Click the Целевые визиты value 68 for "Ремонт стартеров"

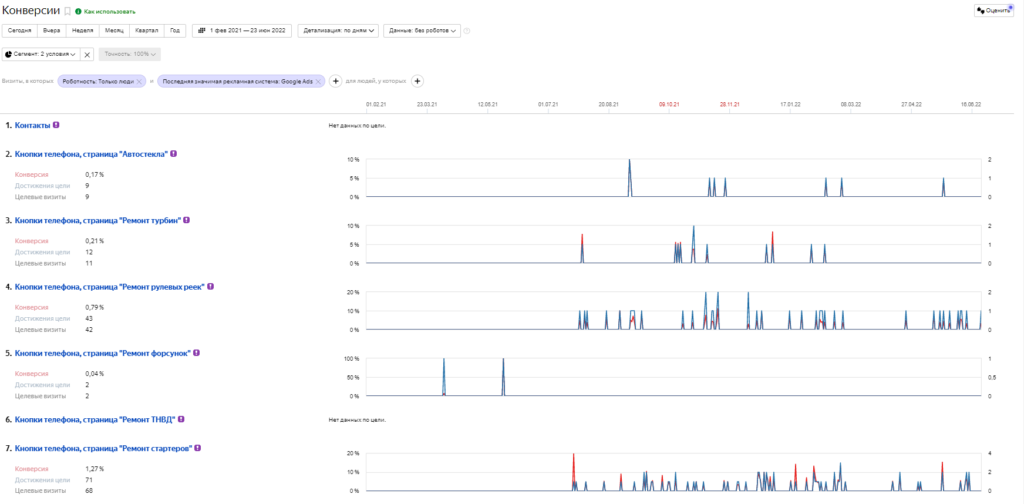click(x=89, y=490)
